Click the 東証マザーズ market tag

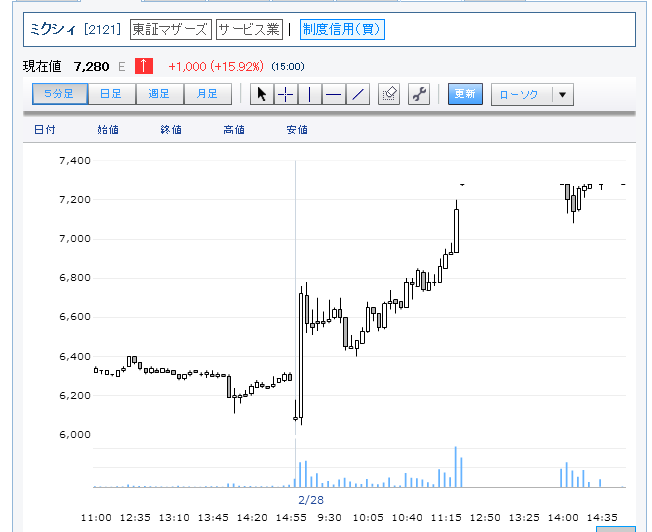click(x=170, y=30)
